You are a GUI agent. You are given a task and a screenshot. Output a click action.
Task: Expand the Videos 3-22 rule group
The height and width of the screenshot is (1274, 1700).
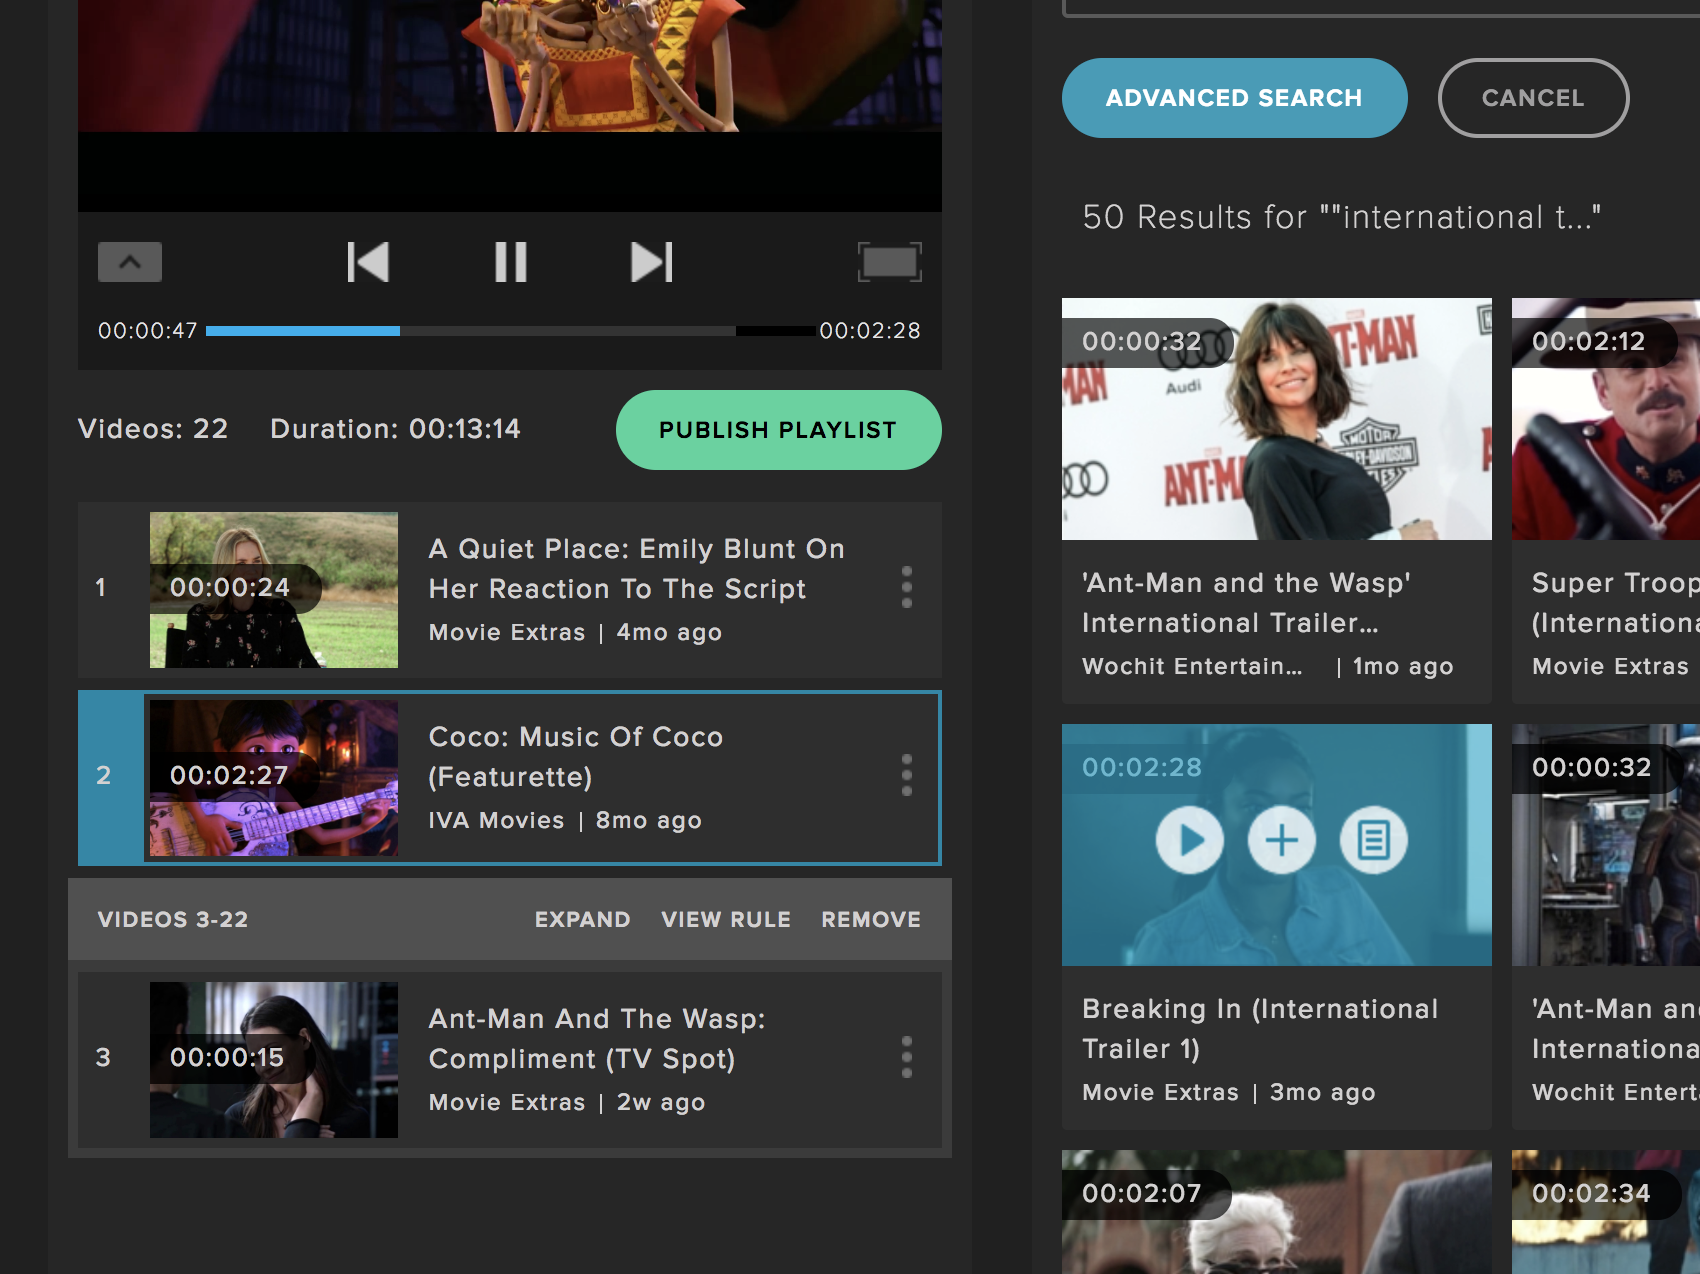tap(583, 919)
